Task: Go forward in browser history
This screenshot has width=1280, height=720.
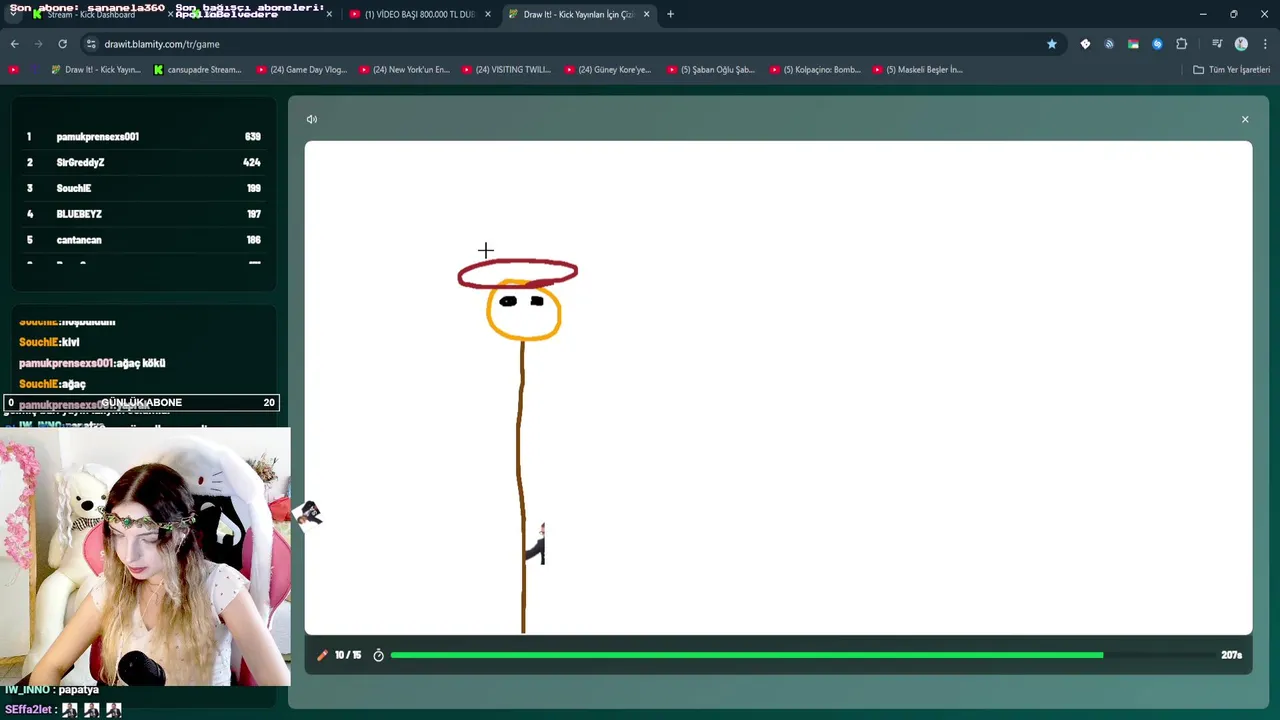Action: click(38, 44)
